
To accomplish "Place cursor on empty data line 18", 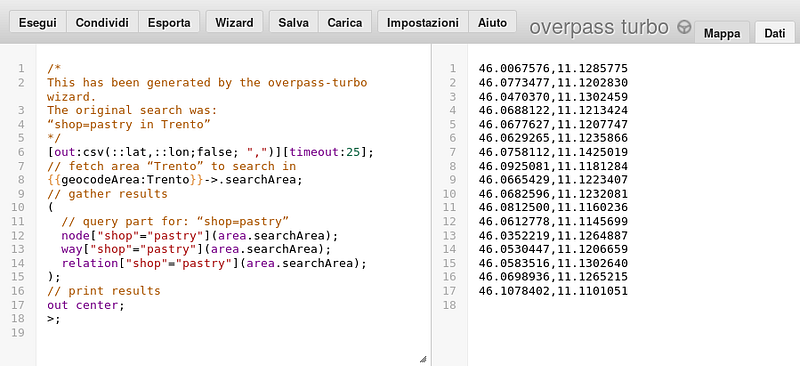I will tap(634, 305).
